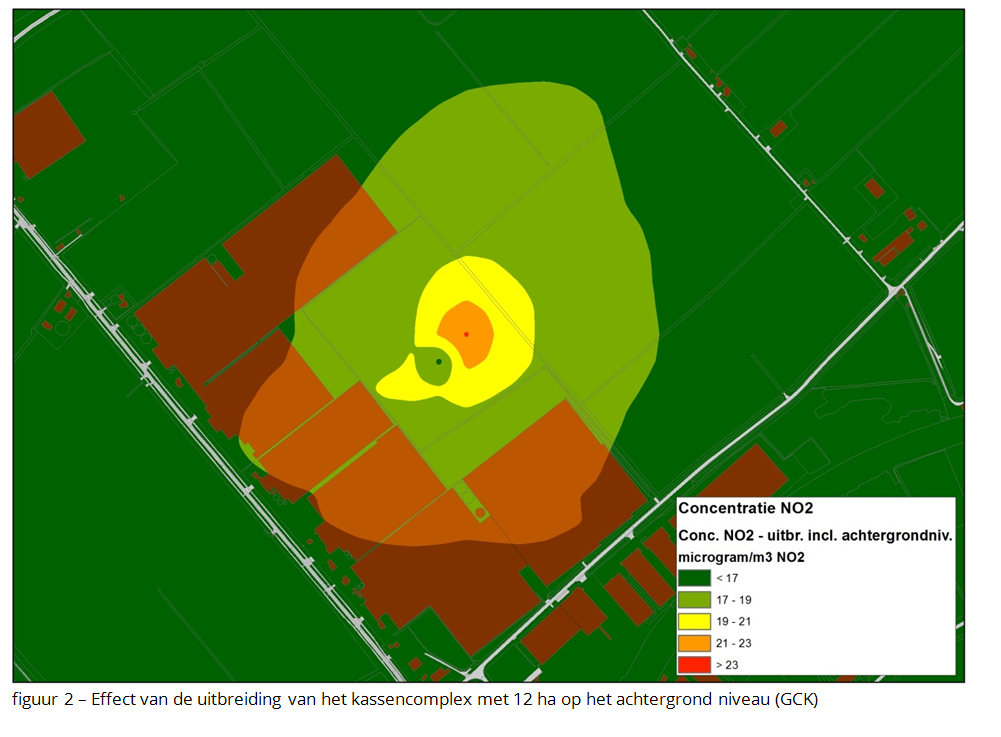Click the '< 17' legend label

click(727, 578)
